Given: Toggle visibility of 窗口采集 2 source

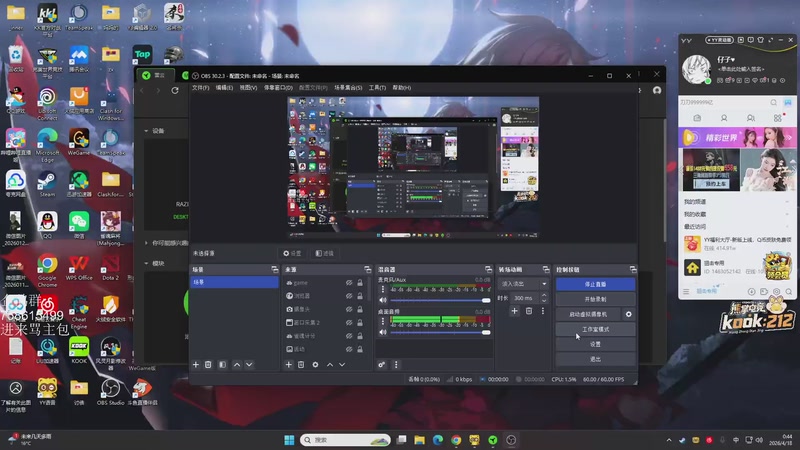Looking at the screenshot, I should pos(349,322).
